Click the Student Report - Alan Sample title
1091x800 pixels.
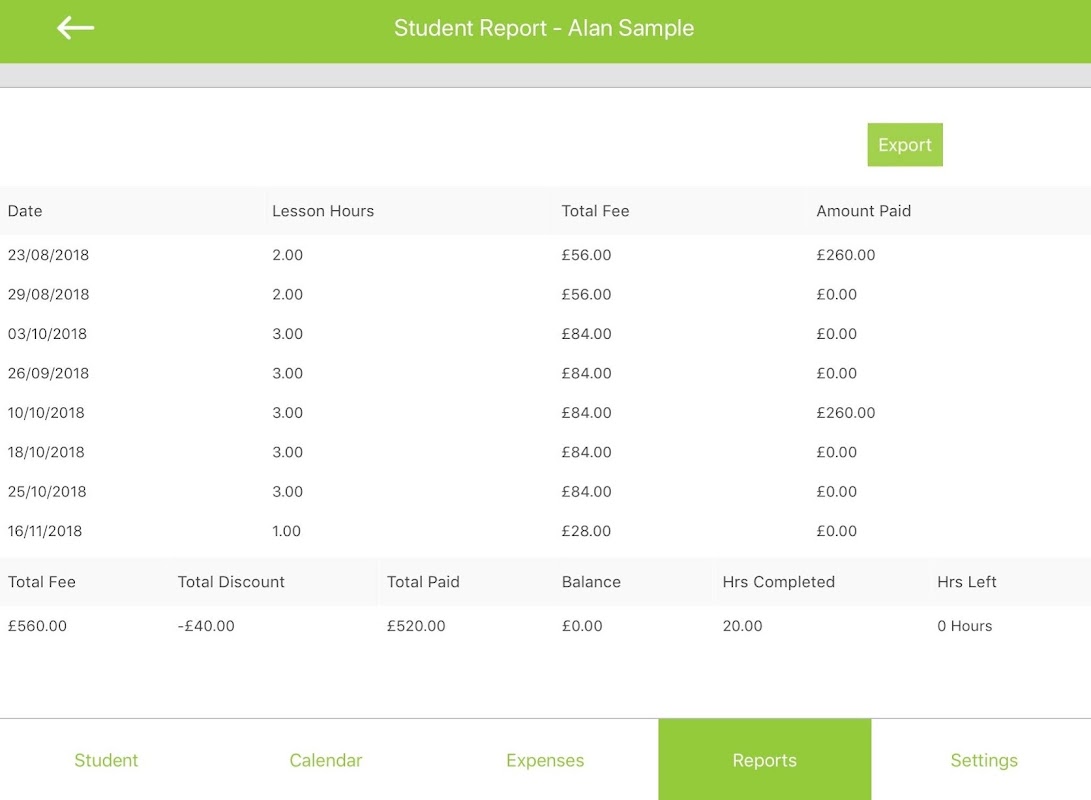[x=544, y=28]
